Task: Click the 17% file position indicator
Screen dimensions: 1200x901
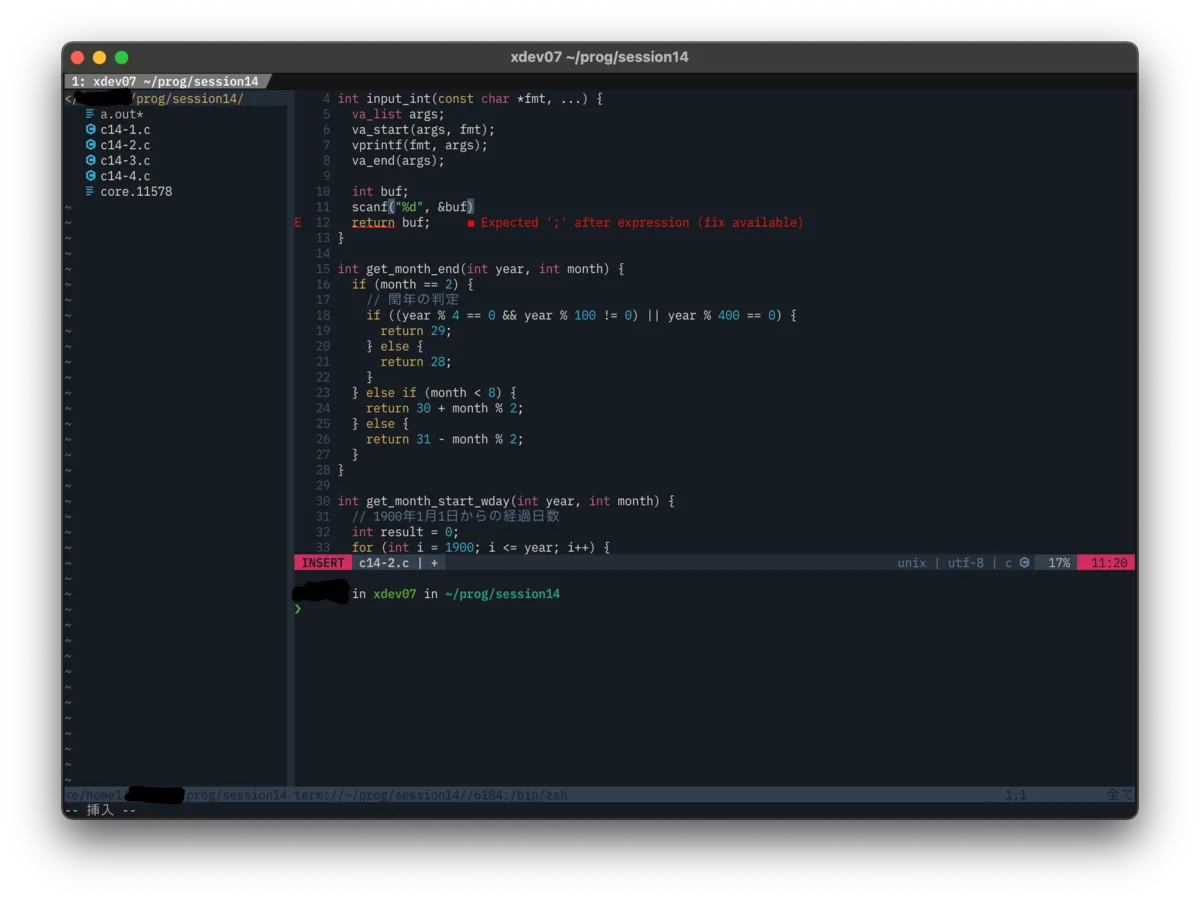Action: point(1058,563)
